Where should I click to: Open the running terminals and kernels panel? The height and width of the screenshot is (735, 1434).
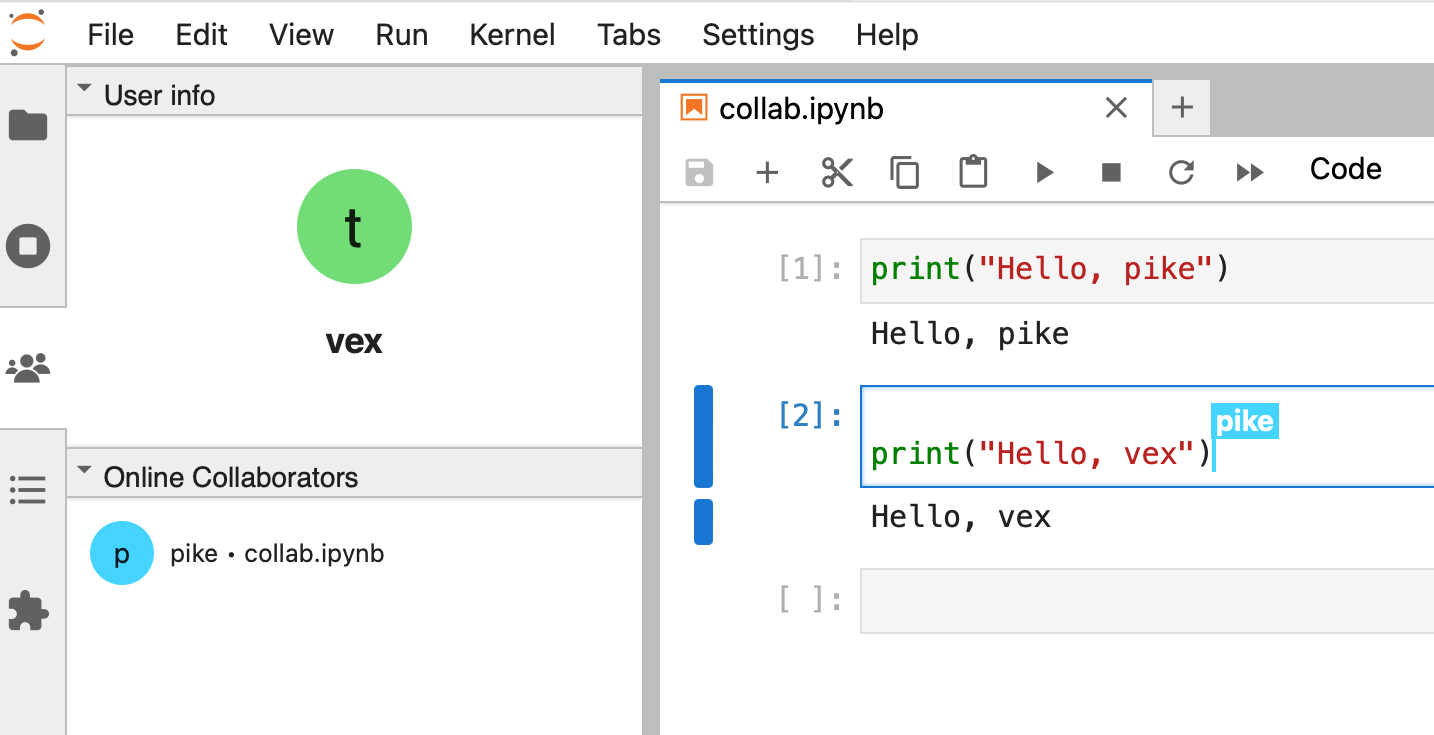tap(33, 245)
